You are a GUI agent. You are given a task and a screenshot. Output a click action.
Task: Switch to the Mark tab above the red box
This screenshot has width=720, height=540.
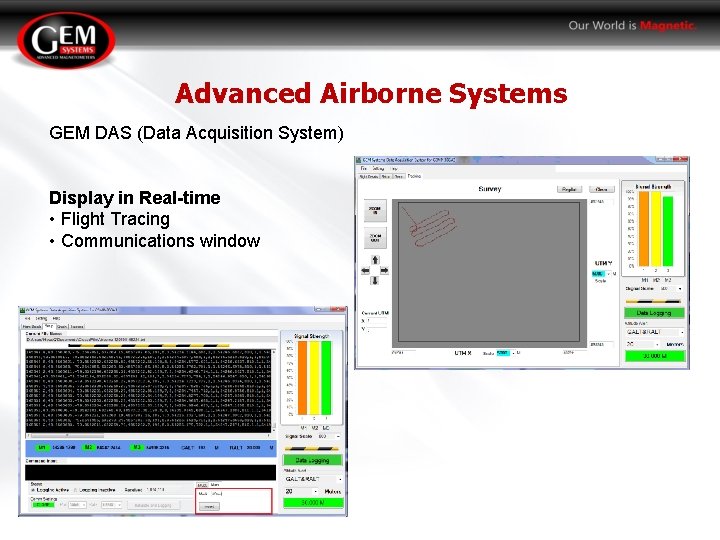215,484
